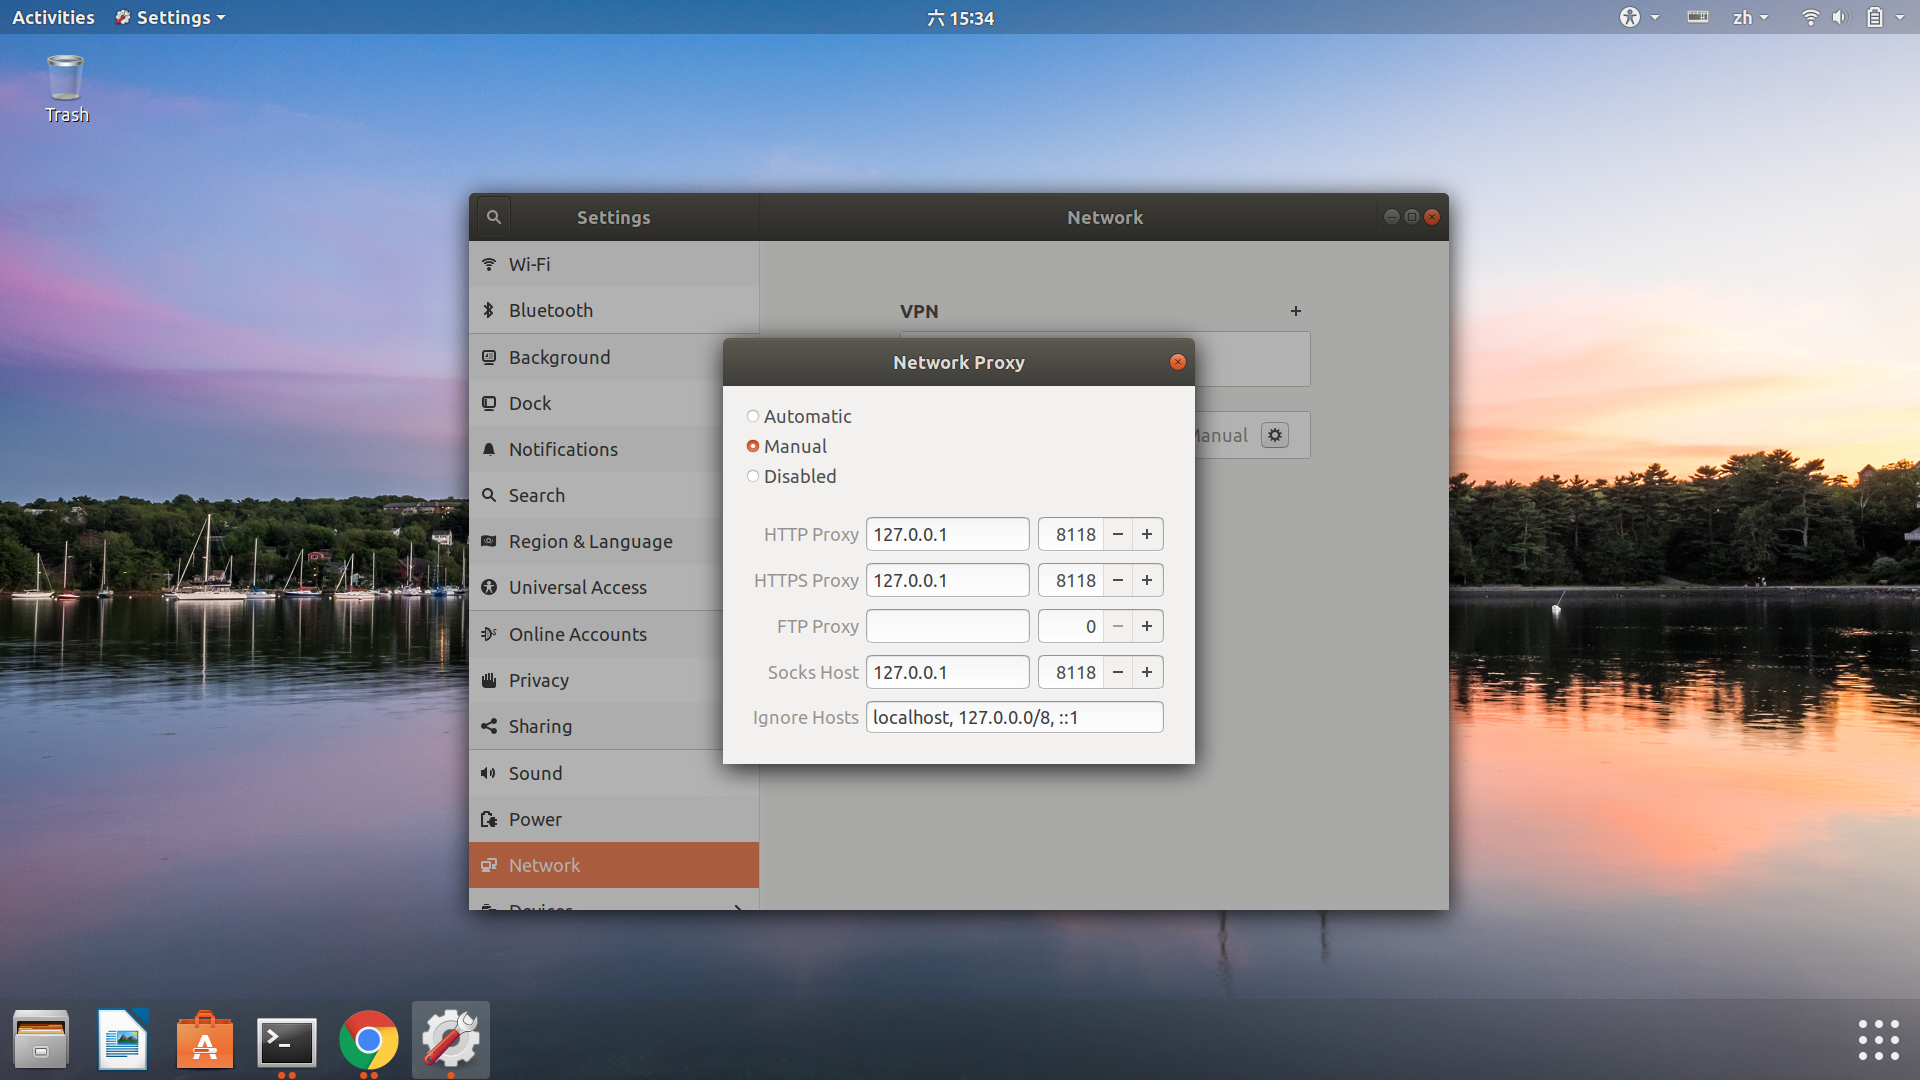Close the Network Proxy dialog
Screen dimensions: 1920x1080
(x=1178, y=362)
